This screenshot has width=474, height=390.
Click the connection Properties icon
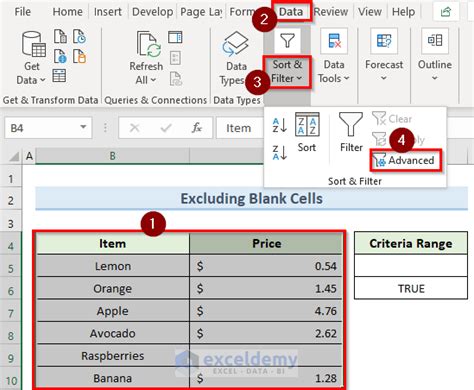(175, 58)
